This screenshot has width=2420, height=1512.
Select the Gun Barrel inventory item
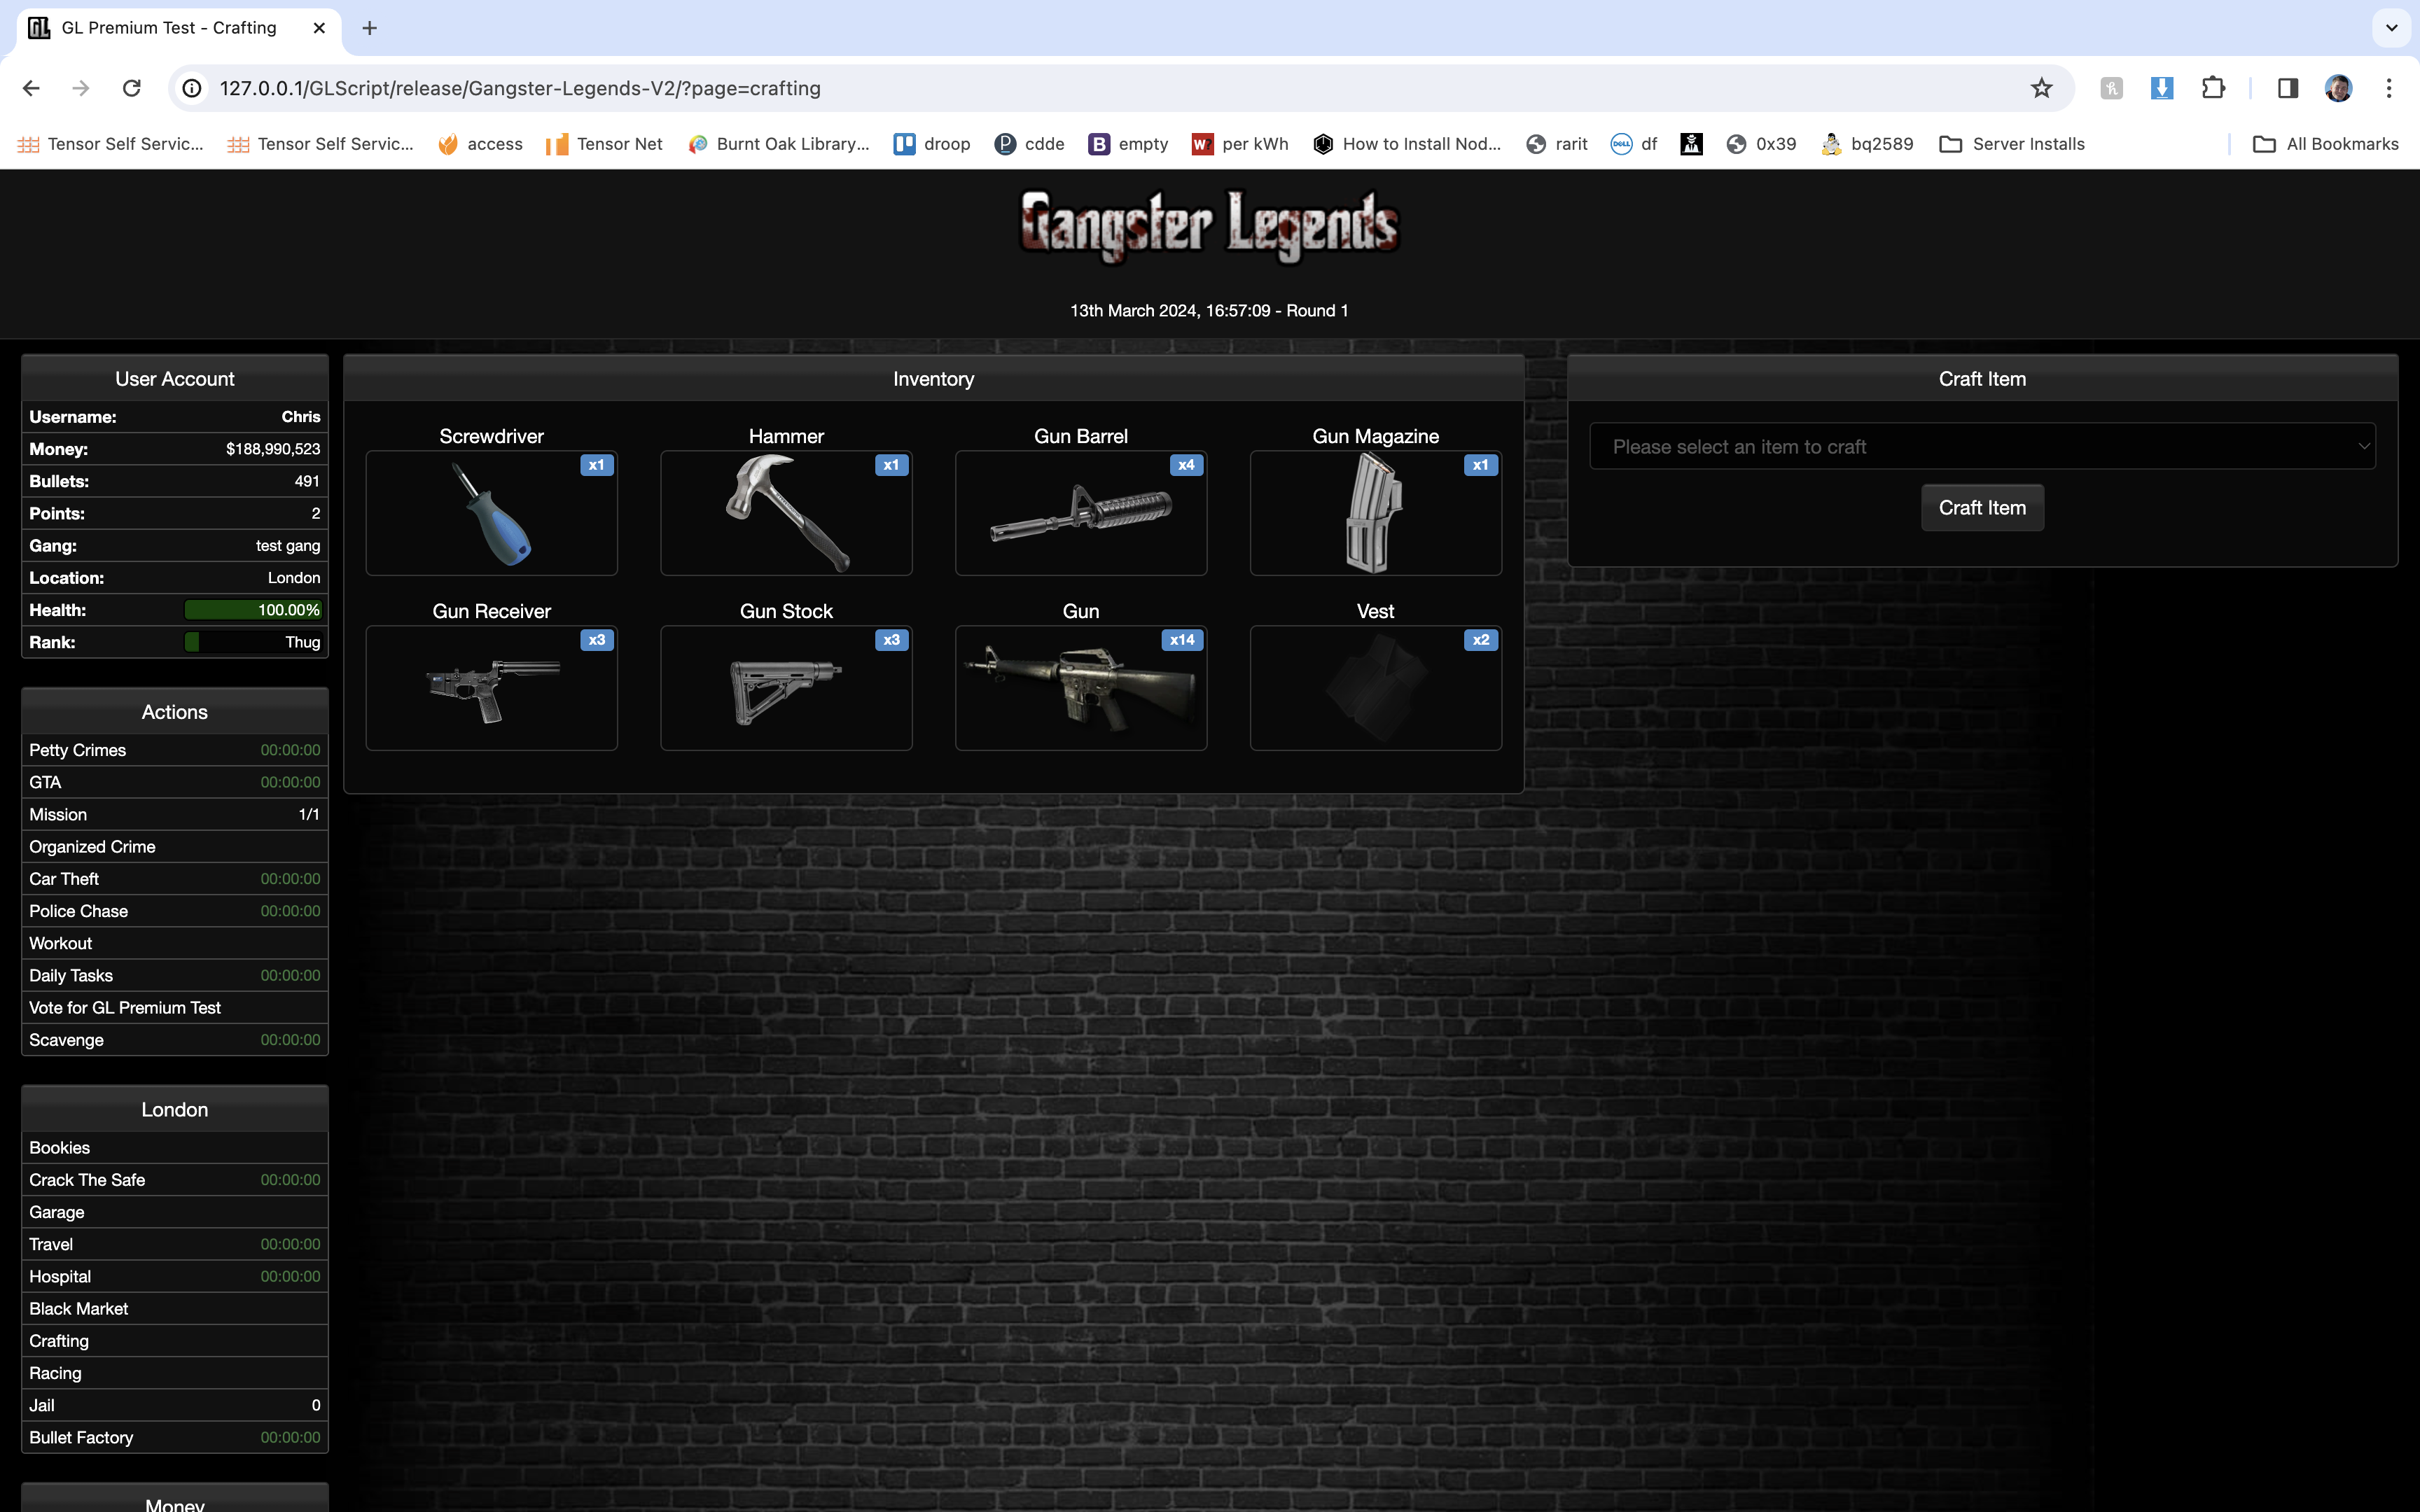(x=1080, y=513)
